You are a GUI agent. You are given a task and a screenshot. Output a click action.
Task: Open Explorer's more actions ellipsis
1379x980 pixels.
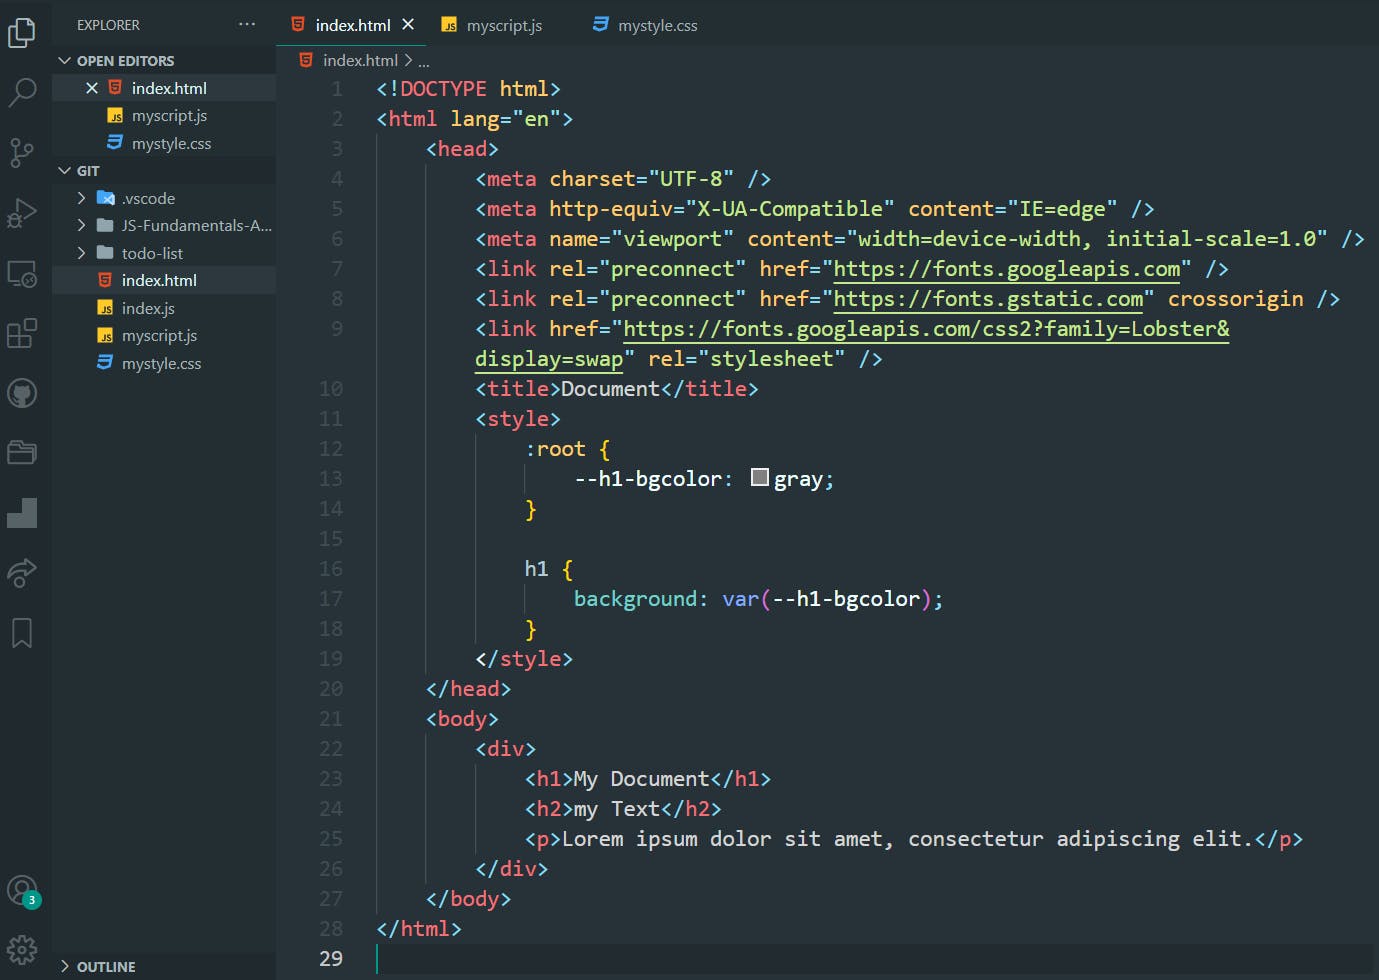pyautogui.click(x=247, y=24)
